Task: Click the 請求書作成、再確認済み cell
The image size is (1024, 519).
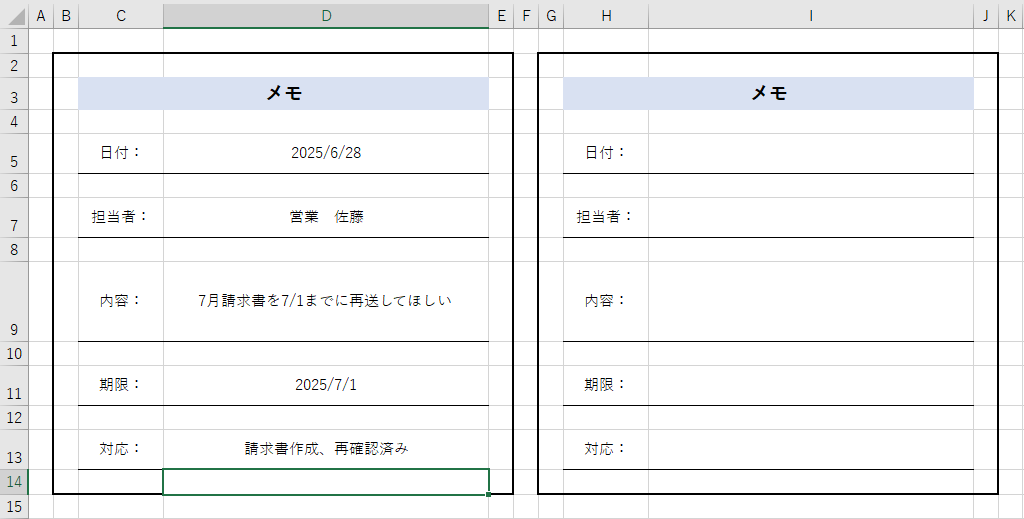Action: [326, 449]
